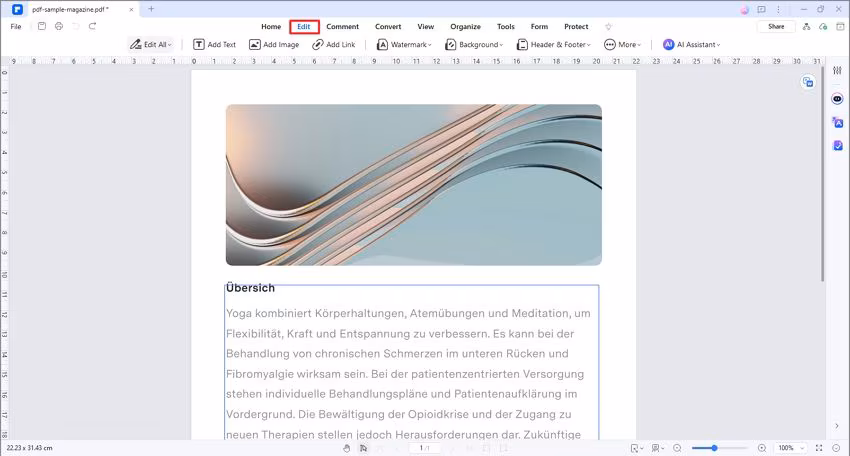Select the hand pan tool
850x456 pixels.
tap(346, 448)
